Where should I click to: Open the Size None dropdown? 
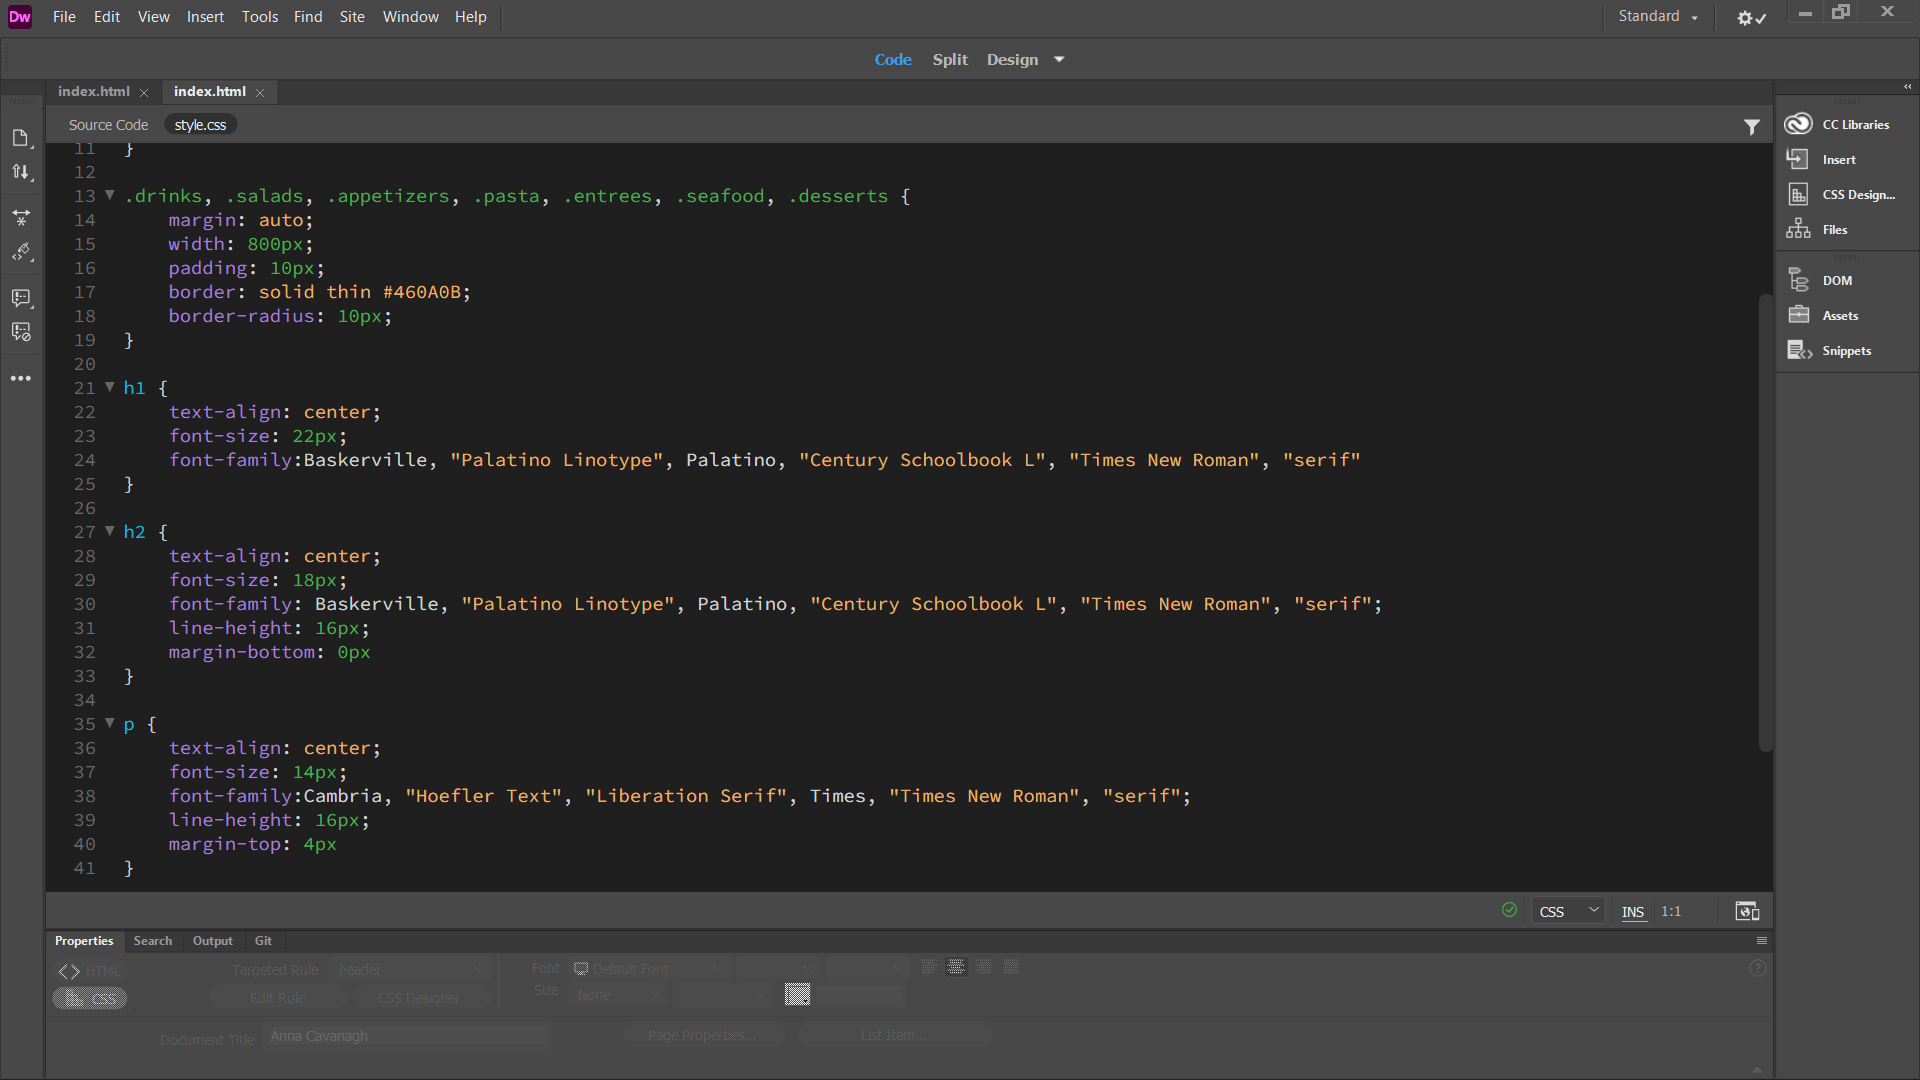click(617, 995)
